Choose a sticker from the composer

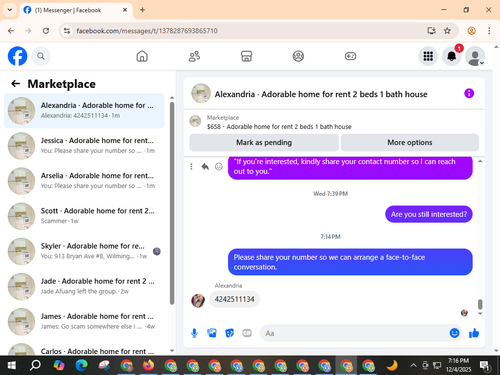click(229, 333)
